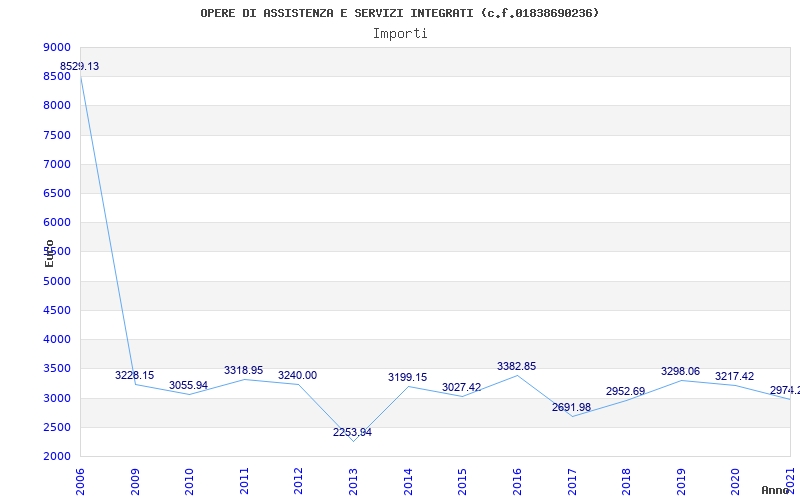This screenshot has height=500, width=800.
Task: Click x-axis year label 2016
Action: (517, 482)
